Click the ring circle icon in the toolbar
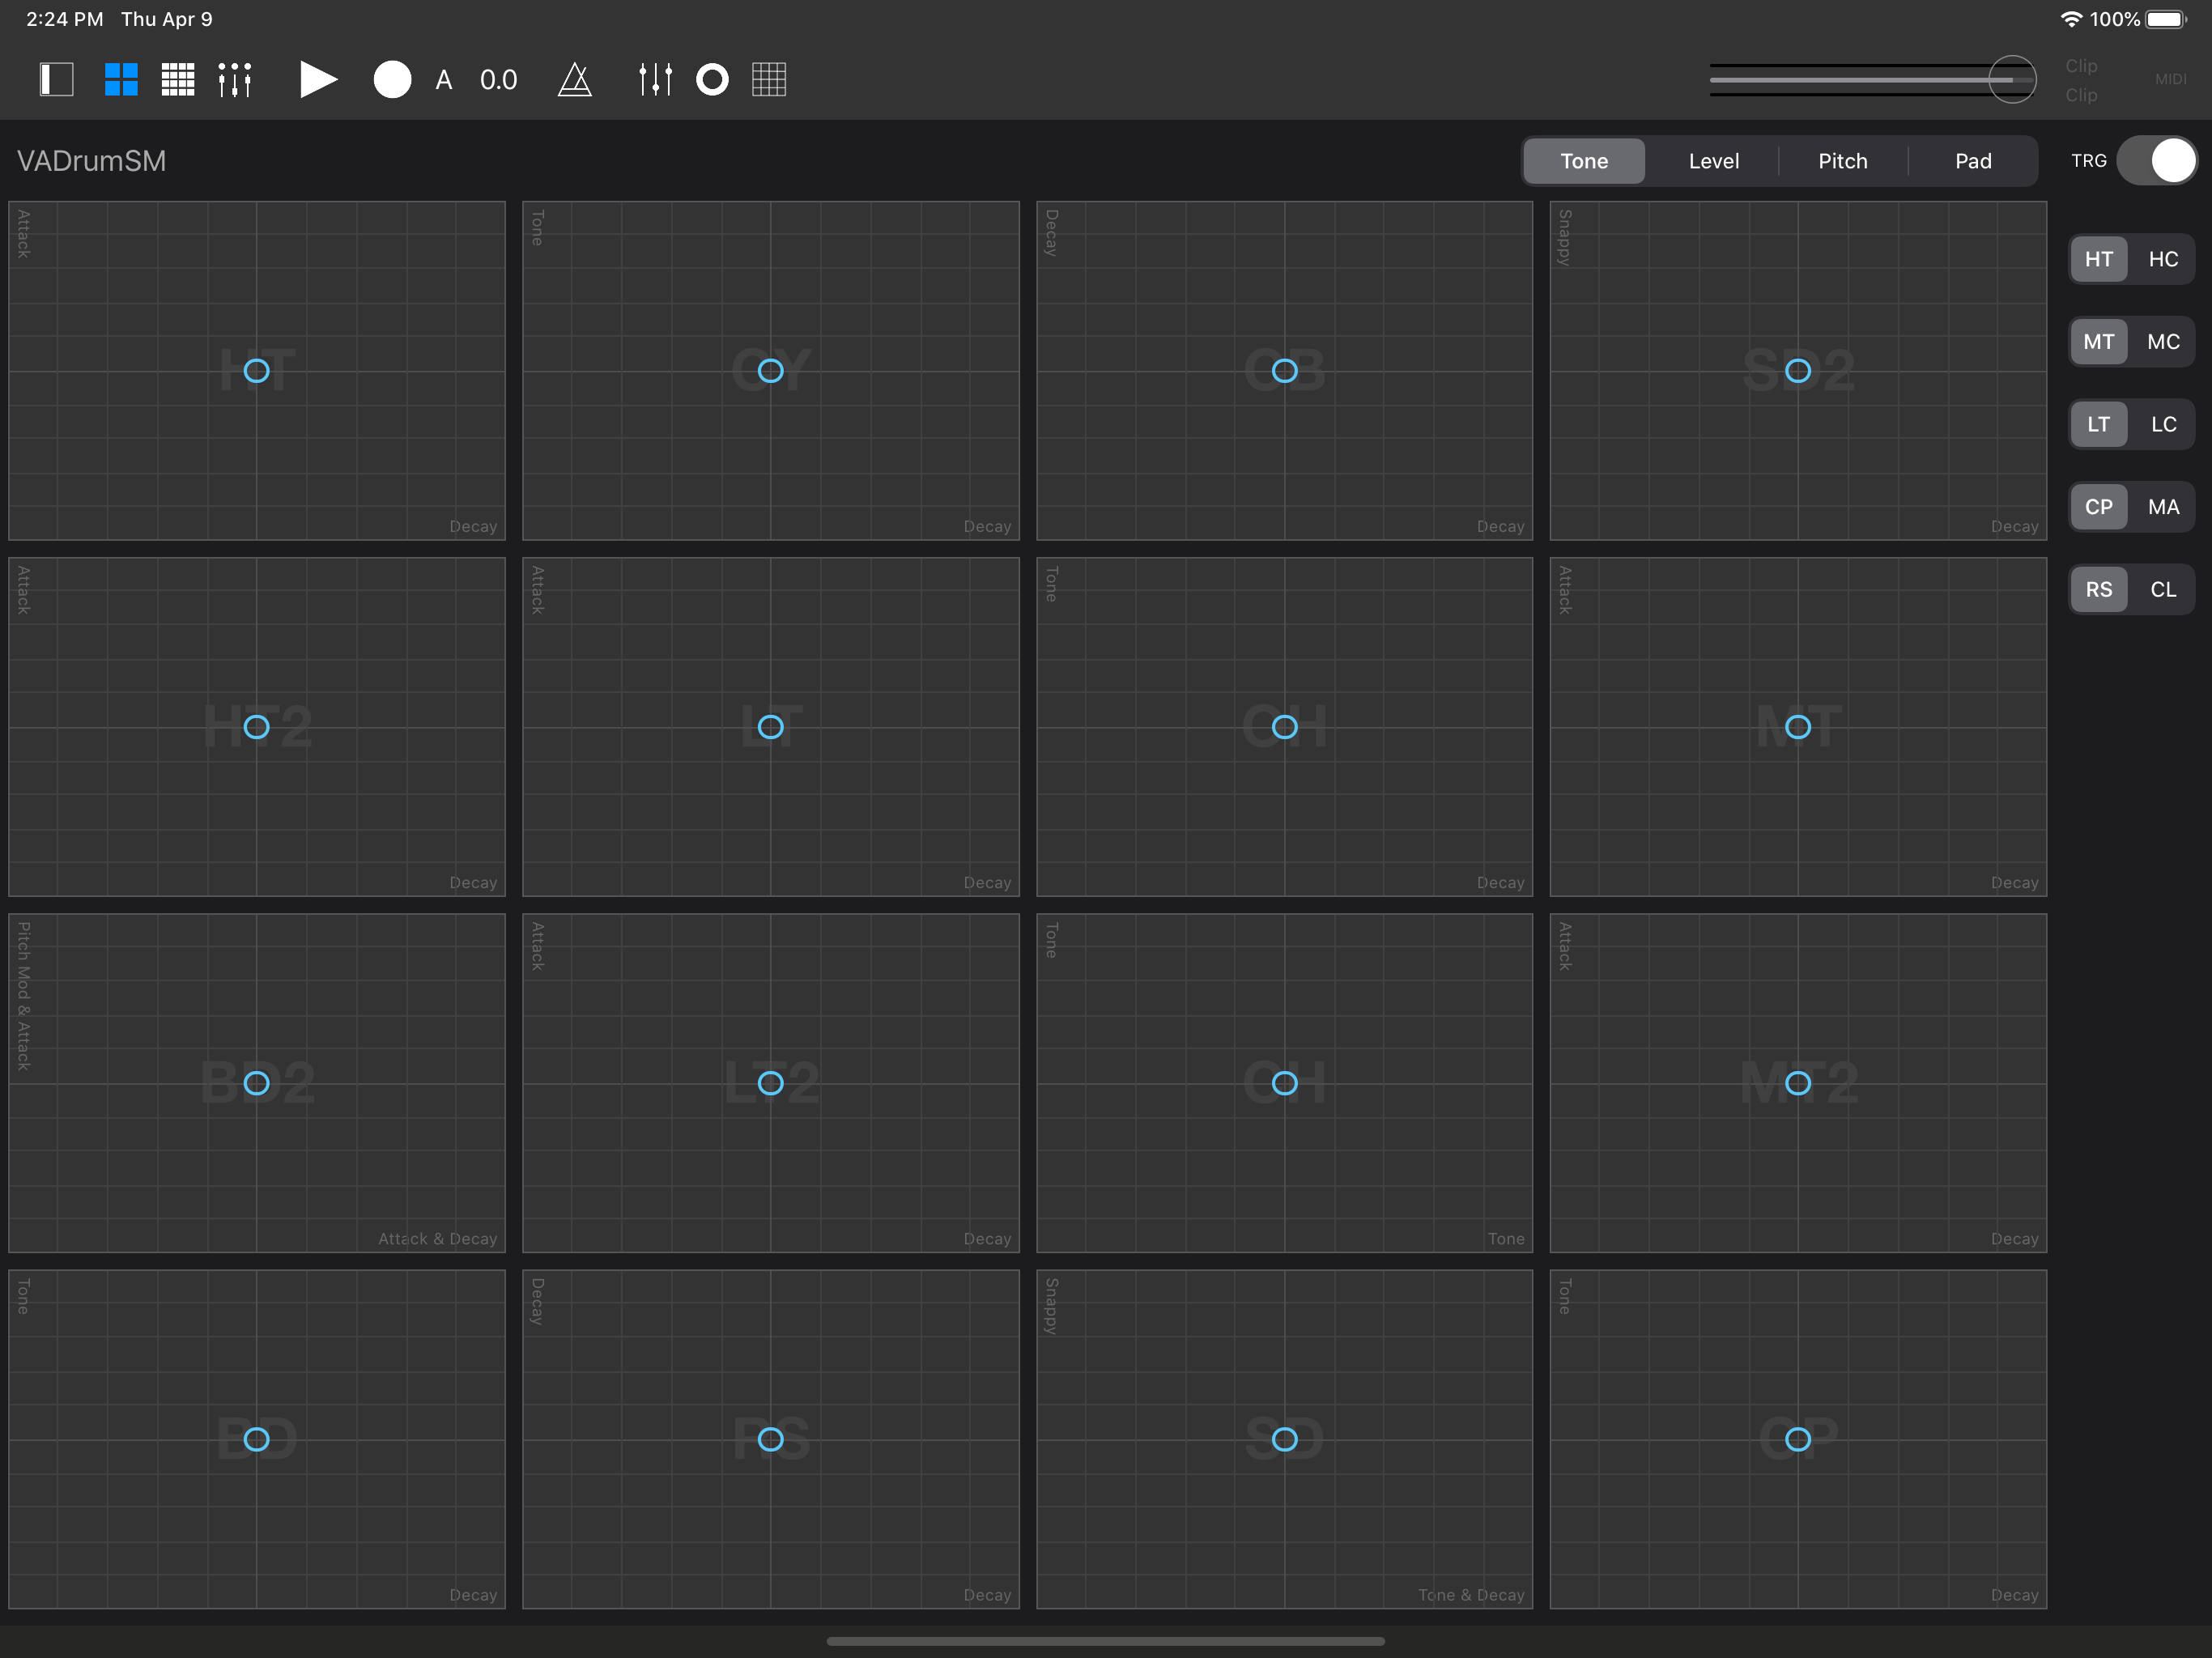Image resolution: width=2212 pixels, height=1658 pixels. click(712, 80)
